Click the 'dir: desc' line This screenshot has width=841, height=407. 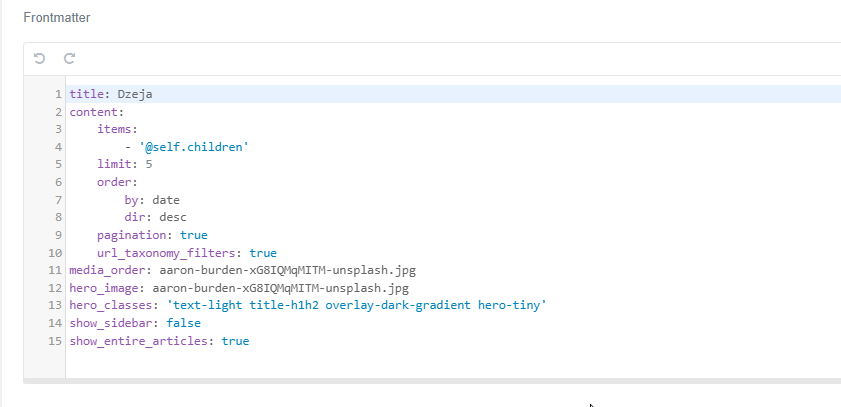pos(156,217)
